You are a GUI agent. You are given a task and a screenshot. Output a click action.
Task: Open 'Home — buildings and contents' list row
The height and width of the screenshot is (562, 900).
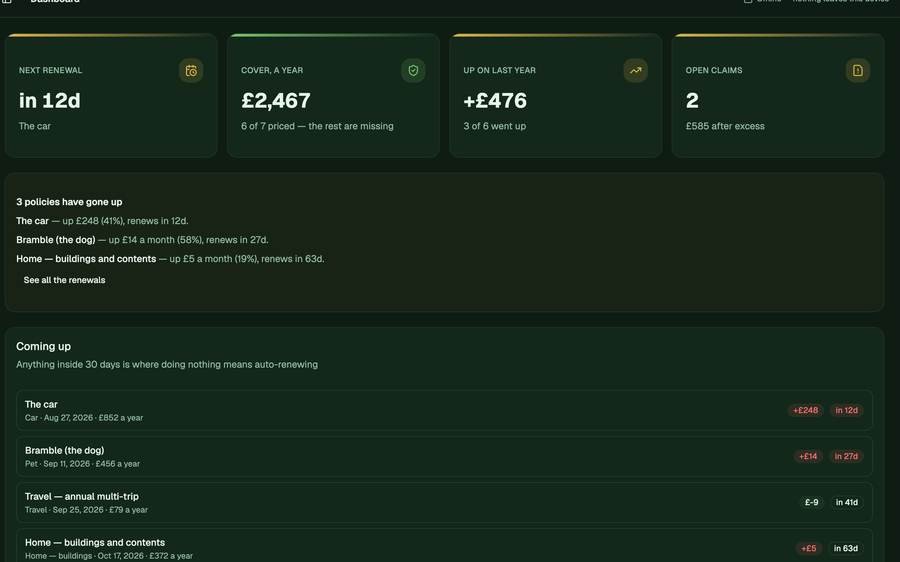(x=445, y=547)
